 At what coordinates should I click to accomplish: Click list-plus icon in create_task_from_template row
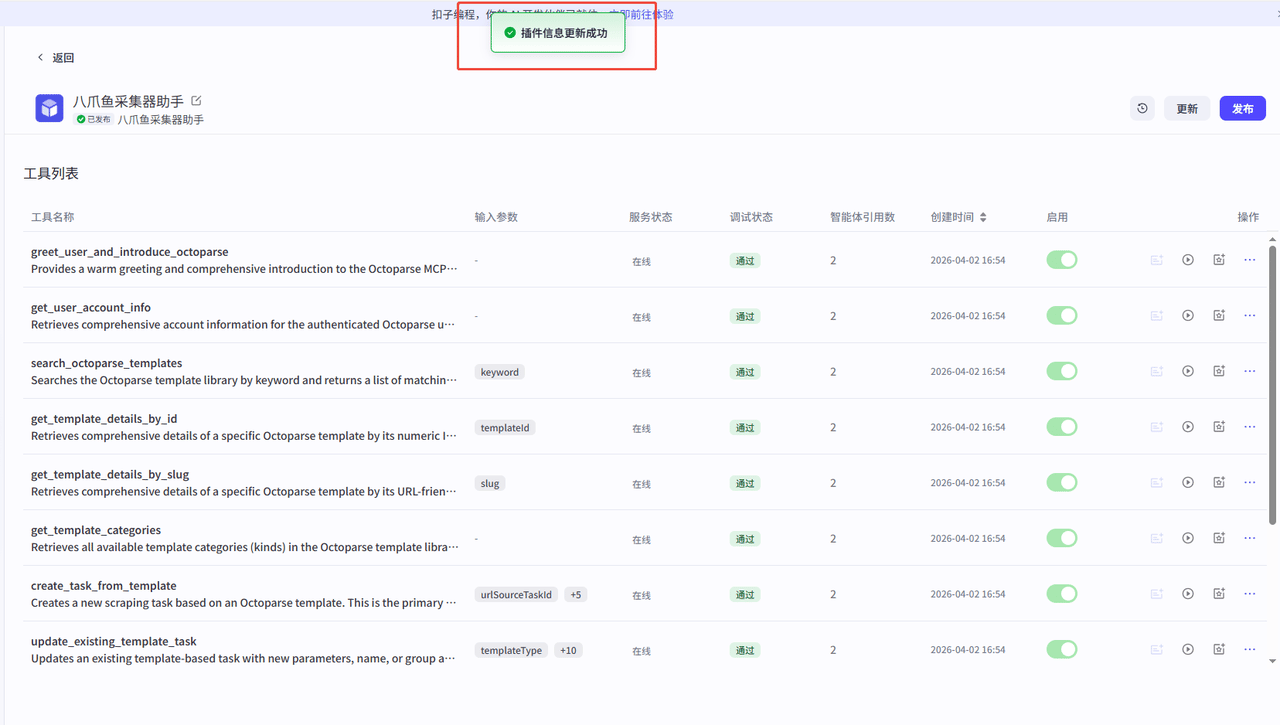click(x=1157, y=594)
